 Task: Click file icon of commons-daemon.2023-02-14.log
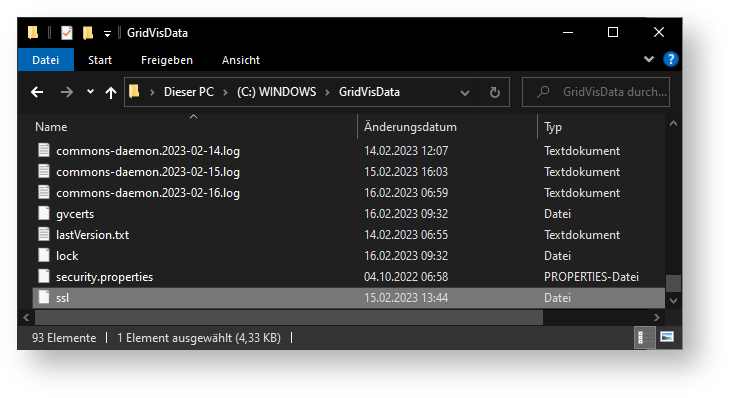tap(44, 150)
